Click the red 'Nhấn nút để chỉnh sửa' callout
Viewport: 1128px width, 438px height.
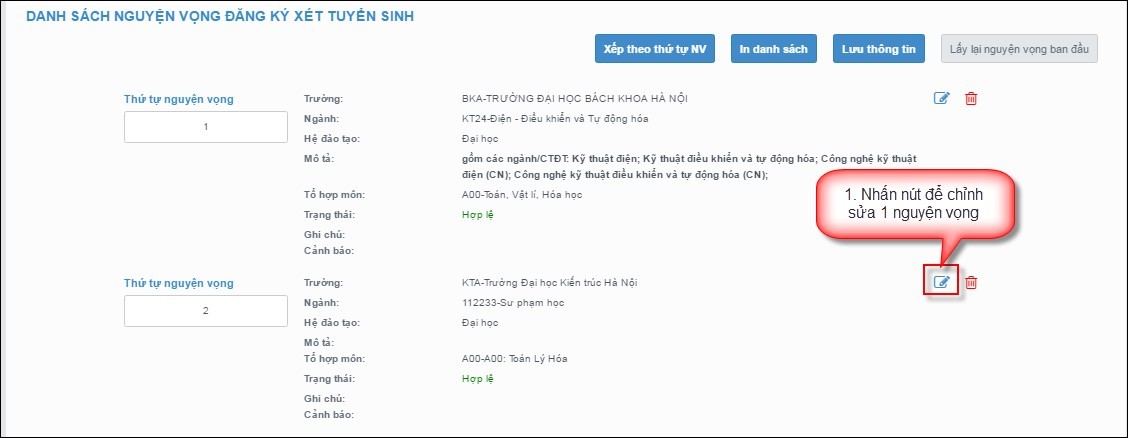coord(917,203)
